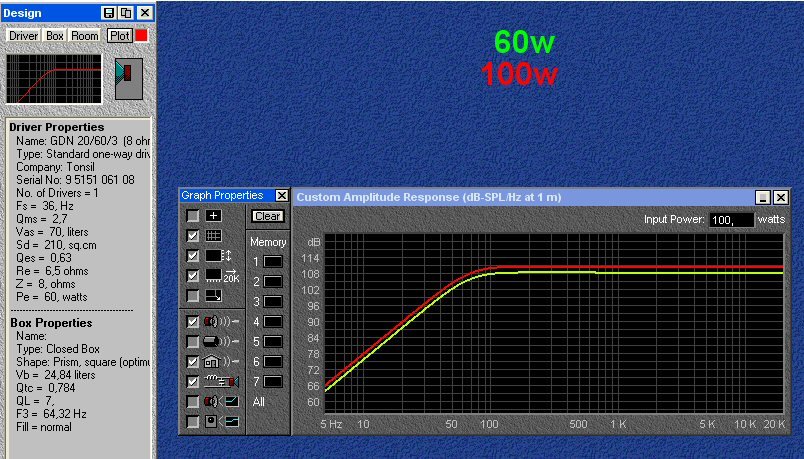Click the 'Z = 8, ohms' value
The width and height of the screenshot is (804, 459).
click(x=45, y=284)
